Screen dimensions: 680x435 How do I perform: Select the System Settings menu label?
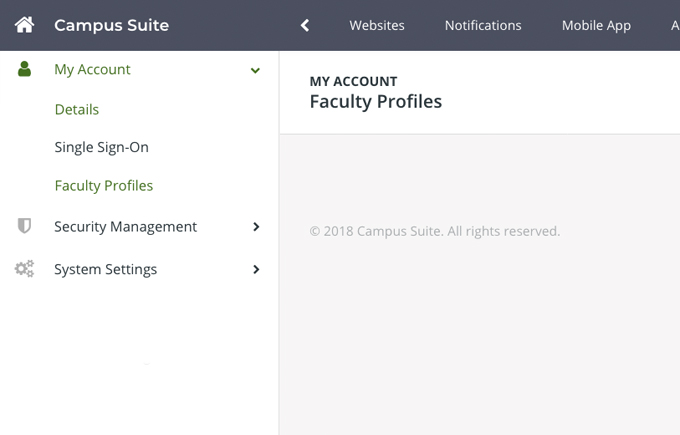pos(105,269)
